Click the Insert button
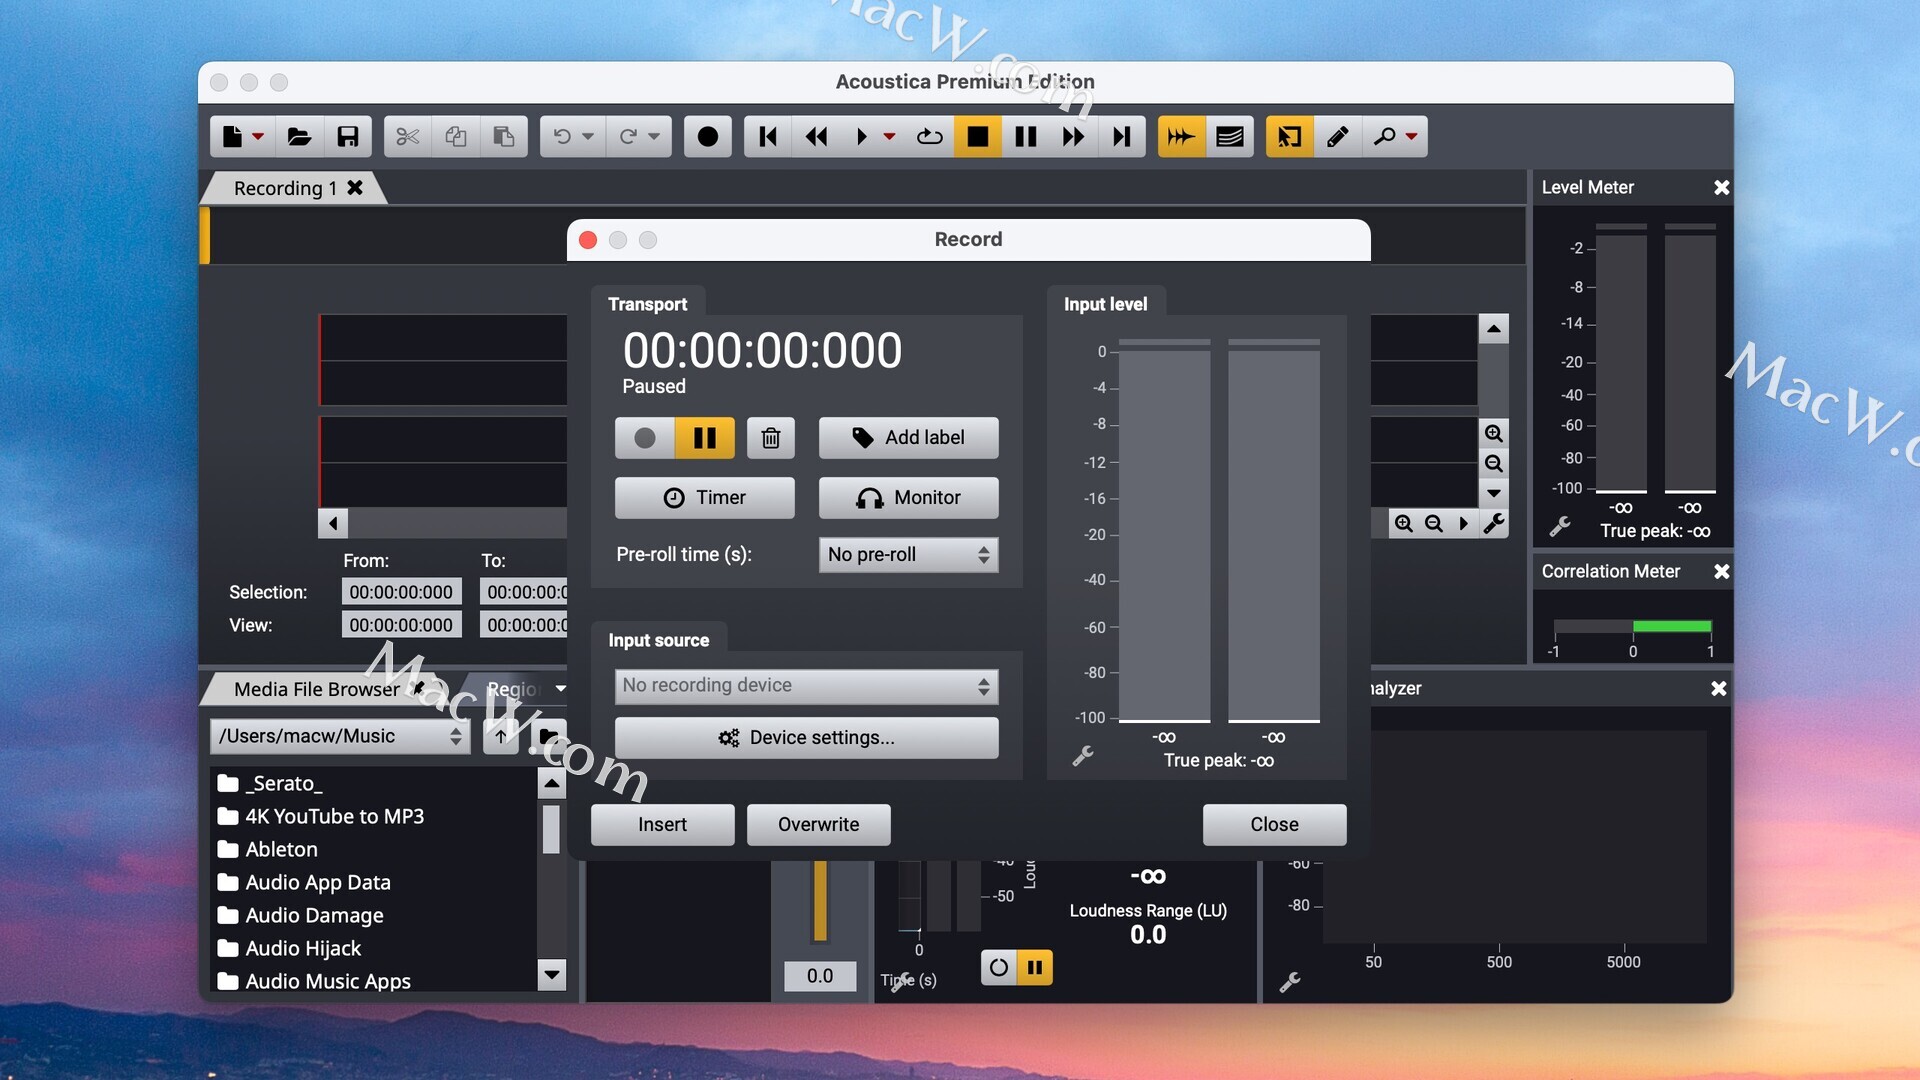This screenshot has height=1080, width=1920. coord(662,825)
